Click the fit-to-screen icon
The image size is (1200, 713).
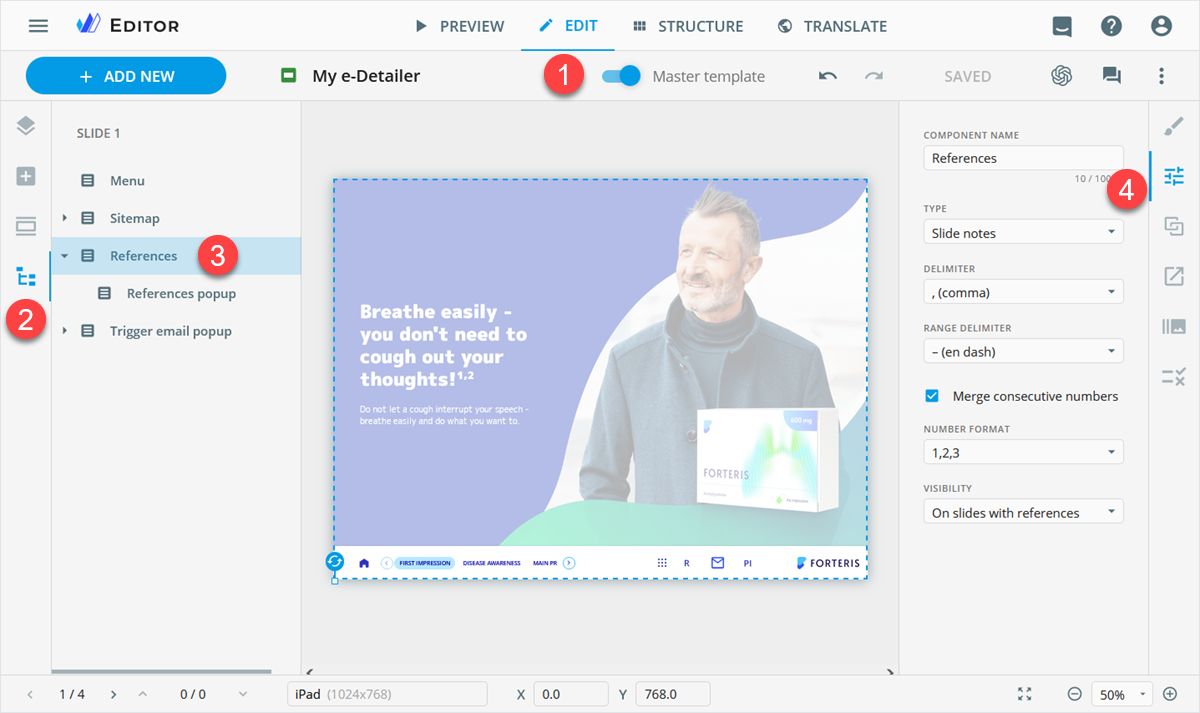1024,694
